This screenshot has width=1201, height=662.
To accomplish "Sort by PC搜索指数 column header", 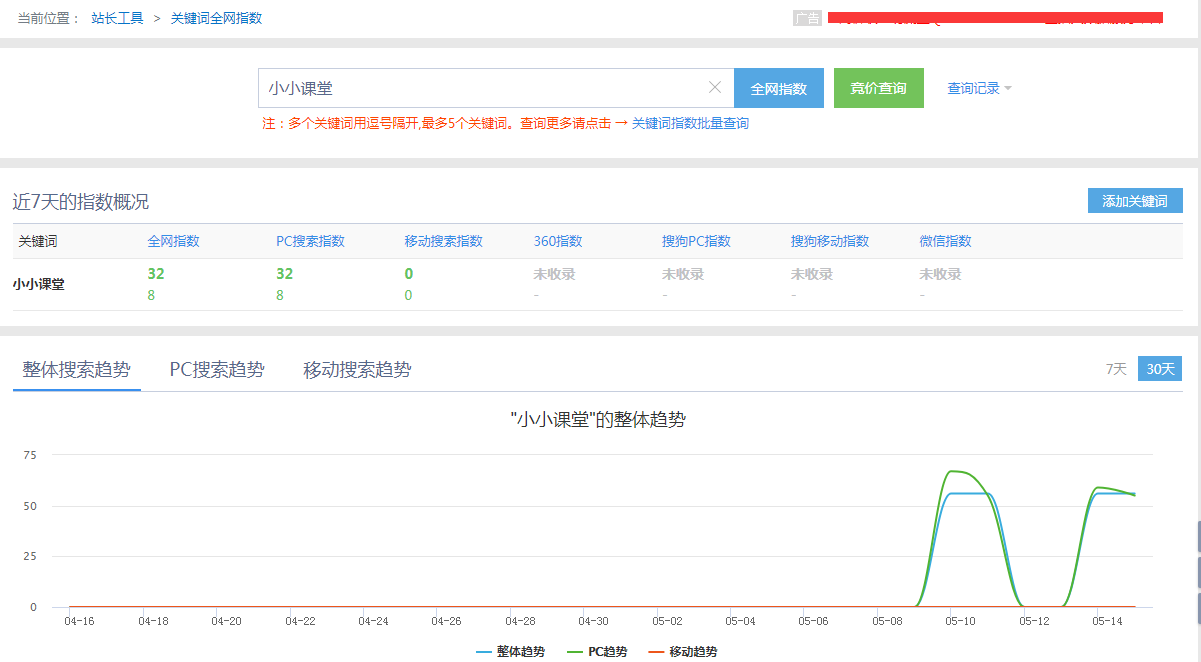I will (310, 241).
